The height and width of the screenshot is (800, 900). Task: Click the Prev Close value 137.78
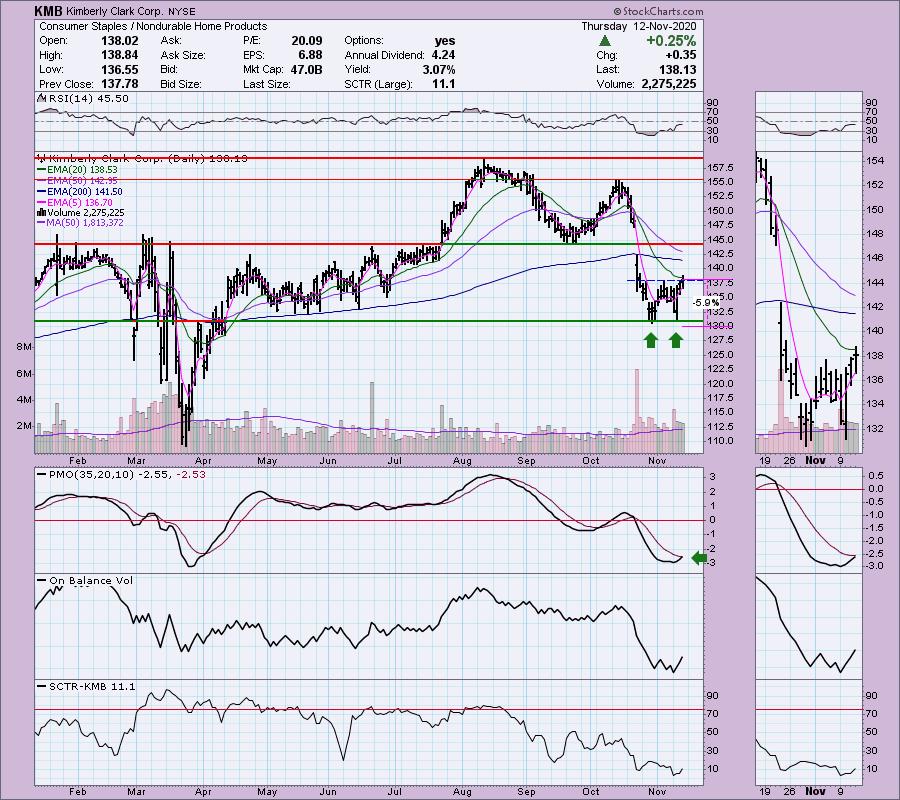[120, 84]
